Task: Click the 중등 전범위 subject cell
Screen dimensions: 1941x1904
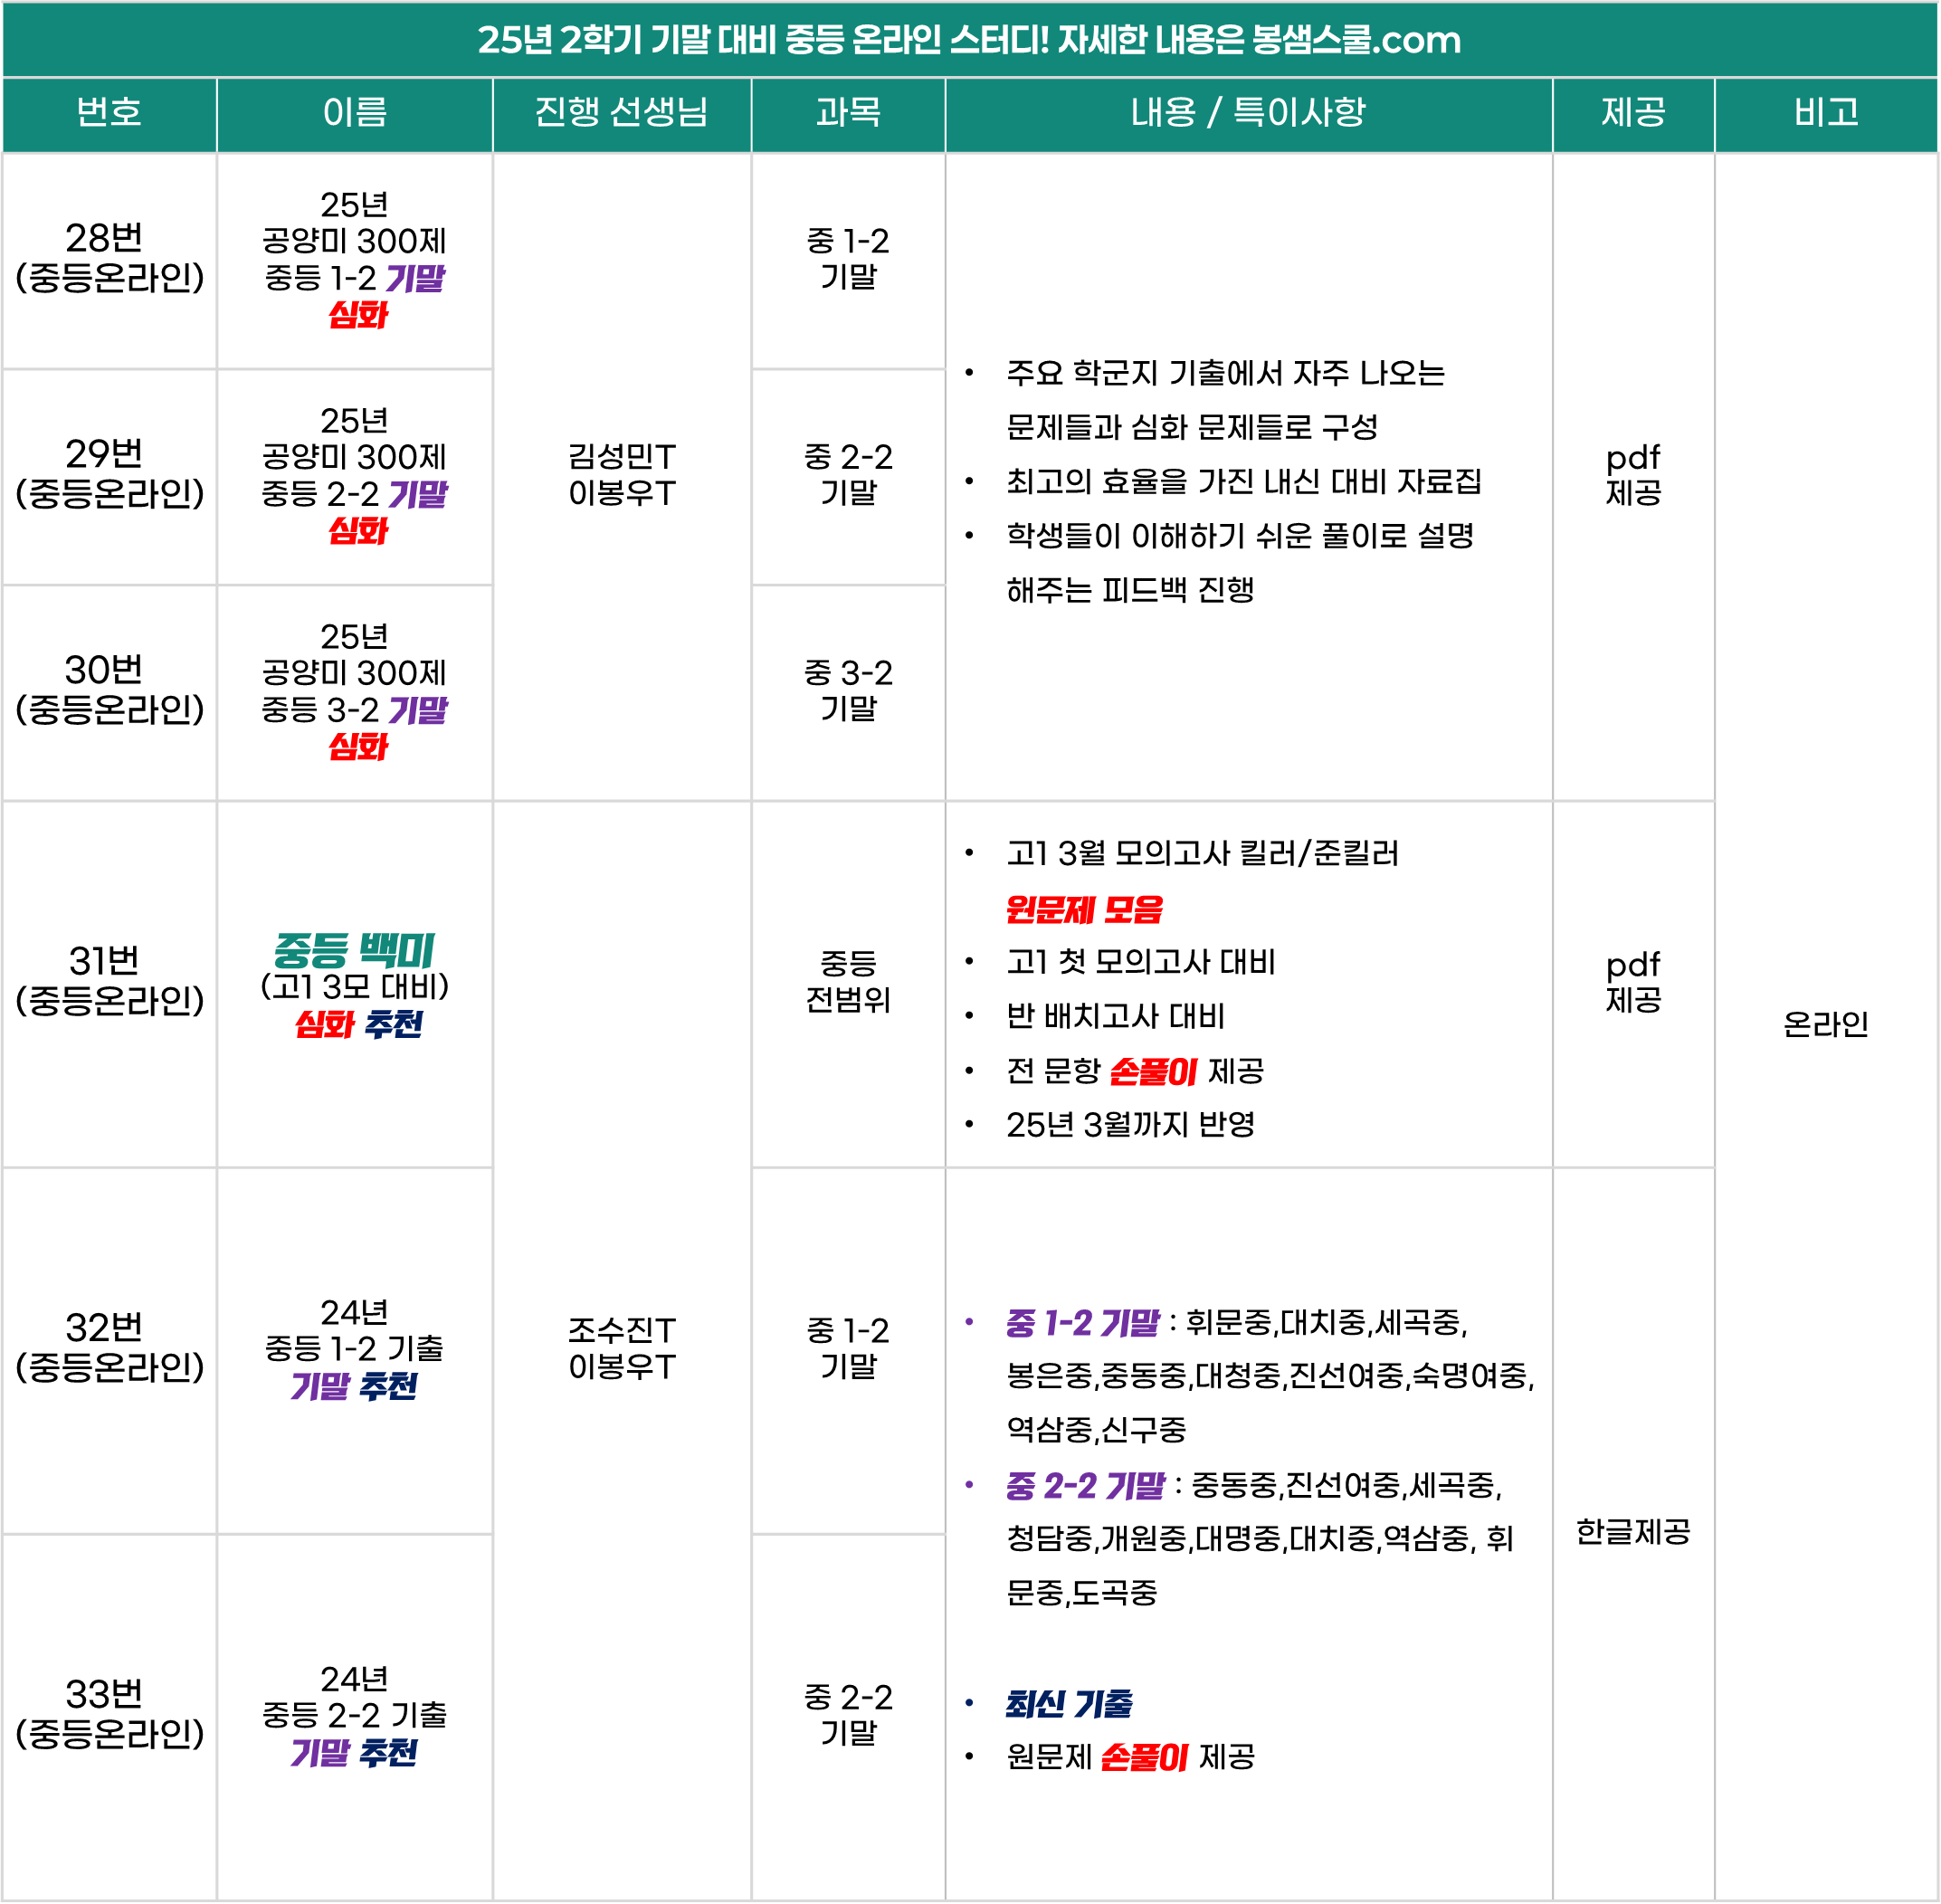Action: [848, 982]
